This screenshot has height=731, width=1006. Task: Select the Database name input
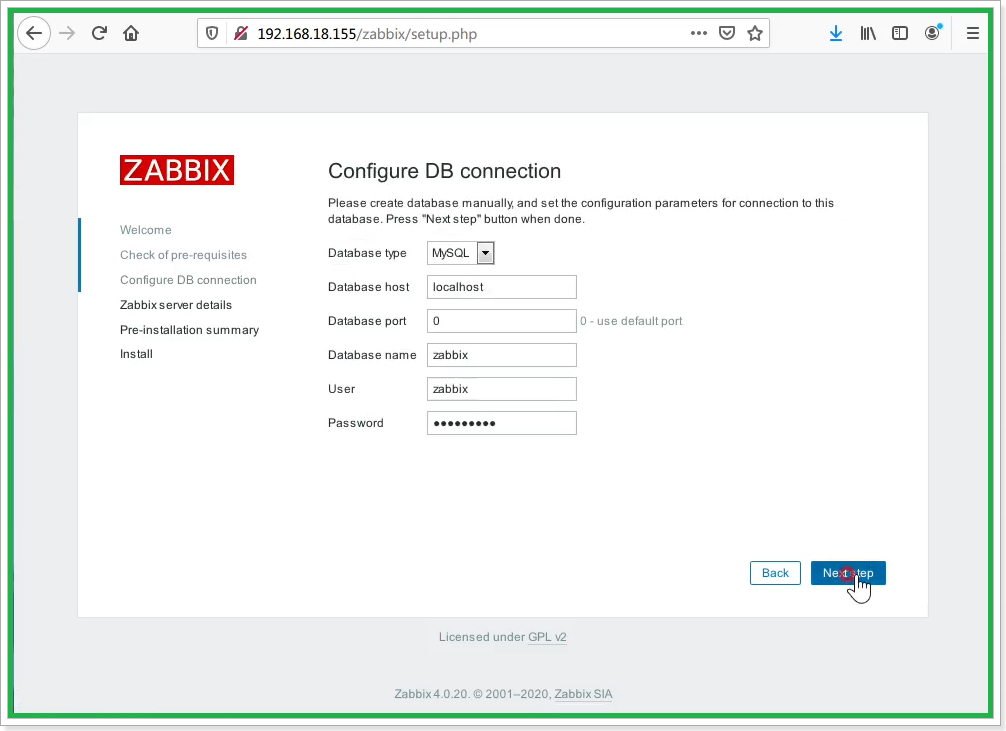click(x=502, y=355)
